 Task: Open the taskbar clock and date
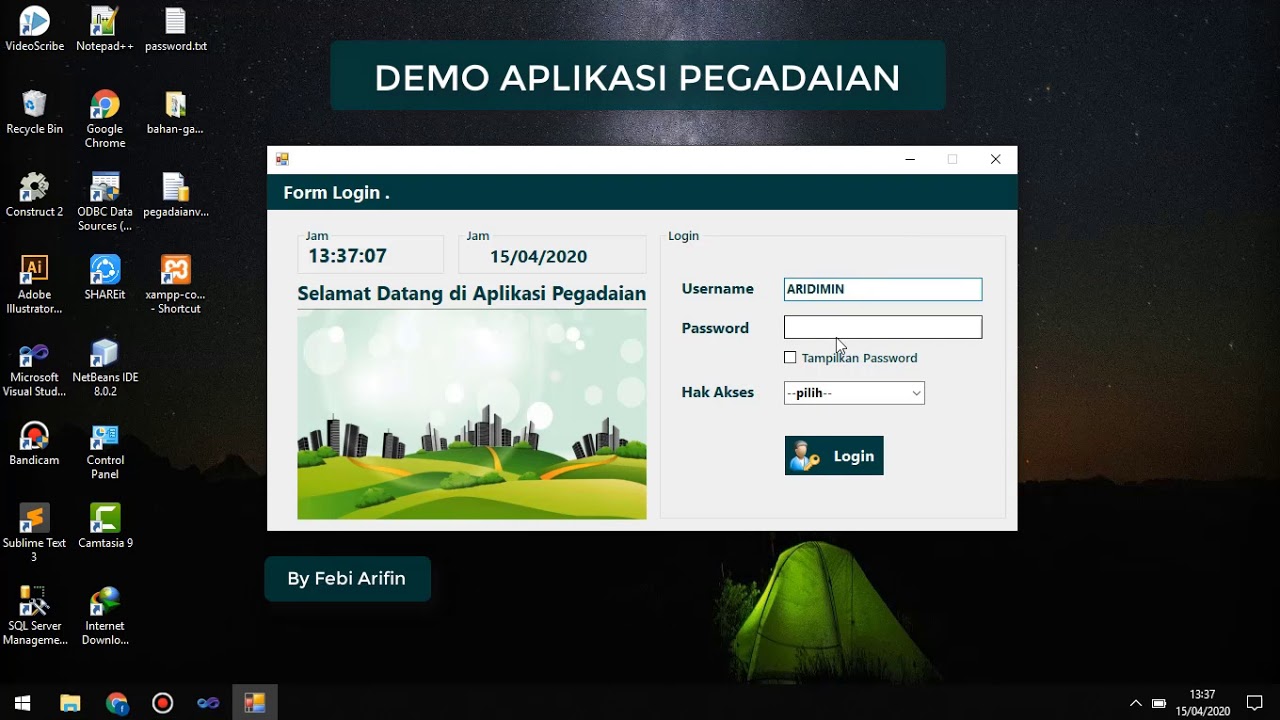click(x=1202, y=703)
